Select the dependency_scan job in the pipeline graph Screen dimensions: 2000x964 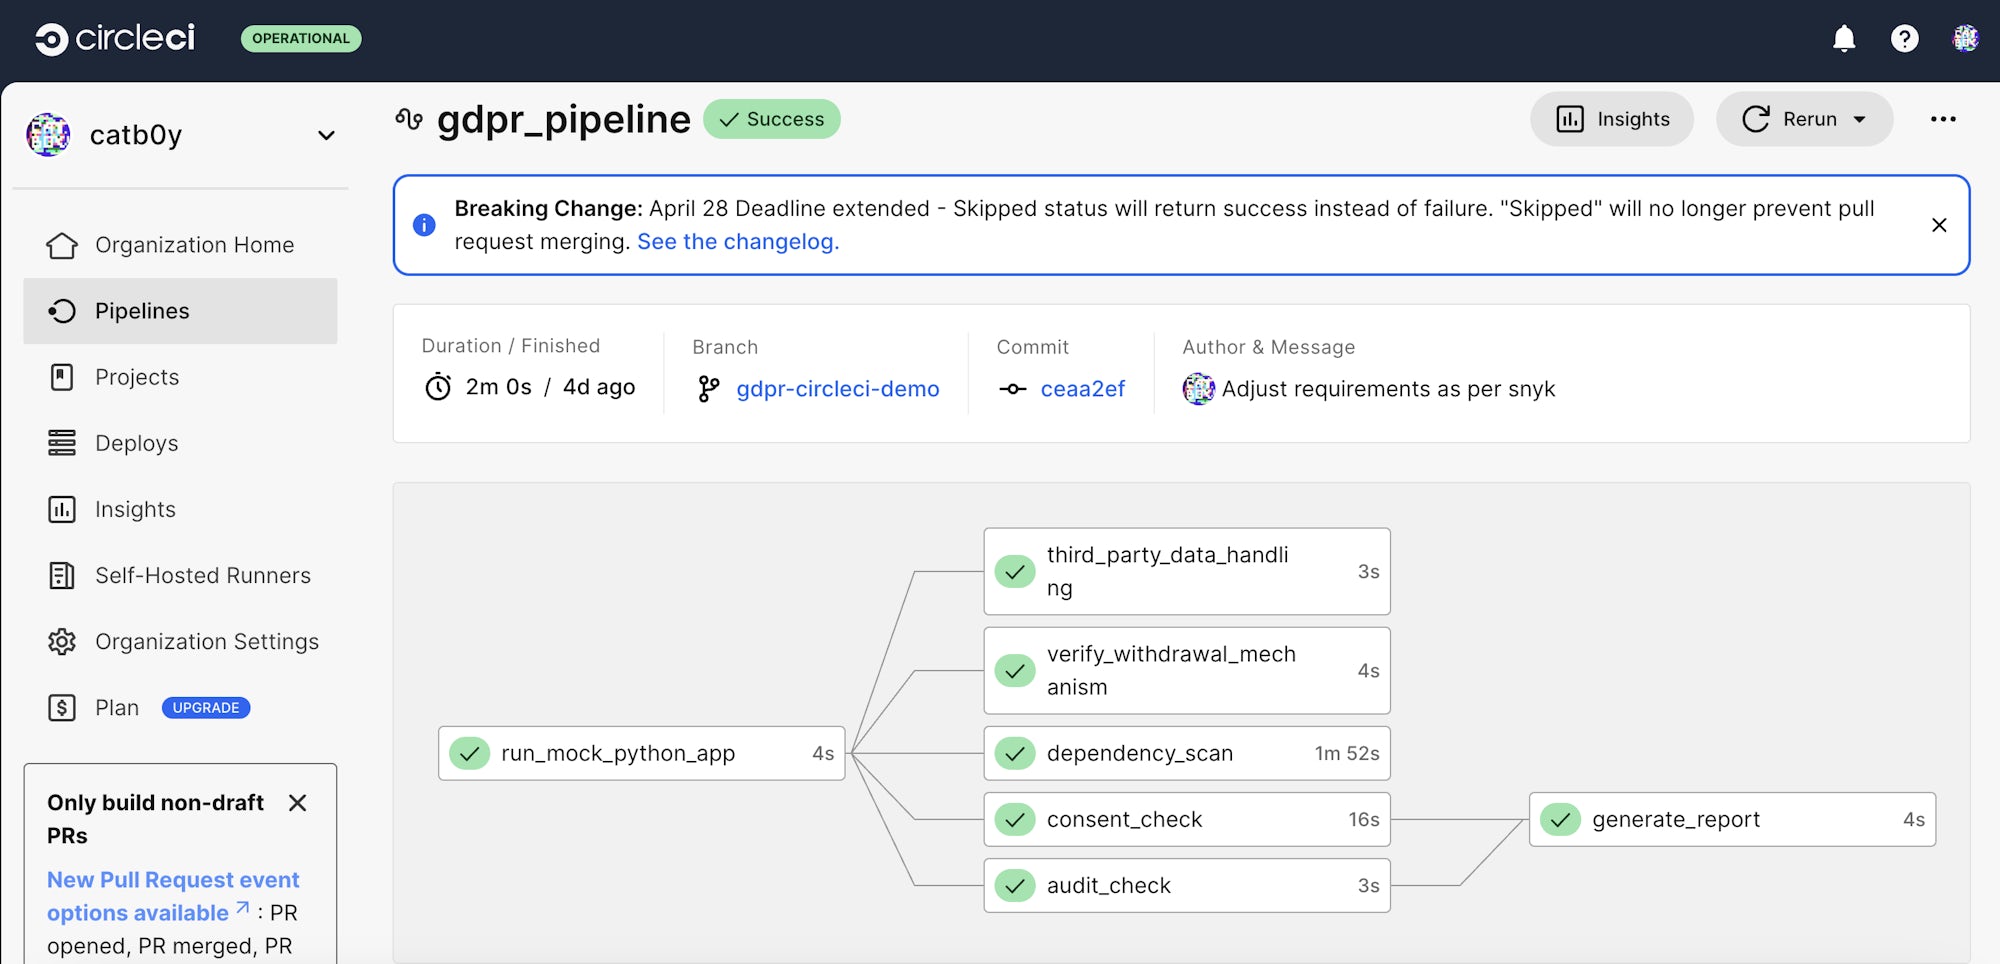point(1186,753)
